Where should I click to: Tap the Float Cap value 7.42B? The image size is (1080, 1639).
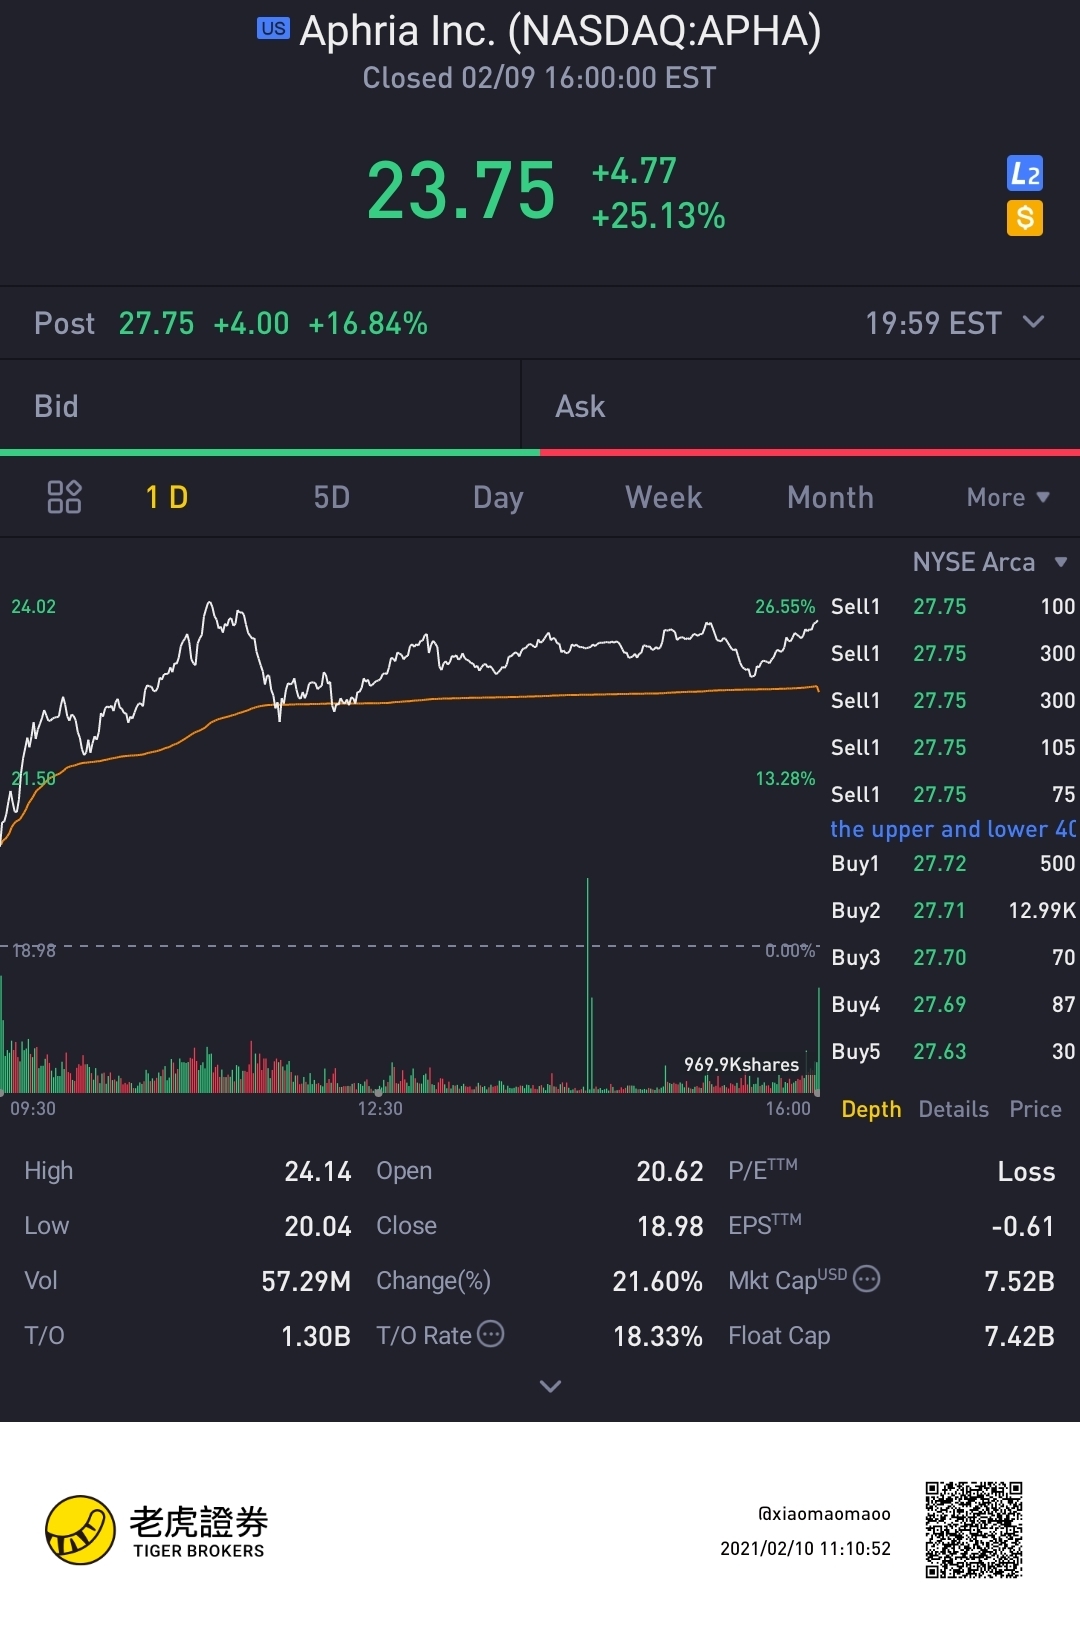tap(1019, 1336)
